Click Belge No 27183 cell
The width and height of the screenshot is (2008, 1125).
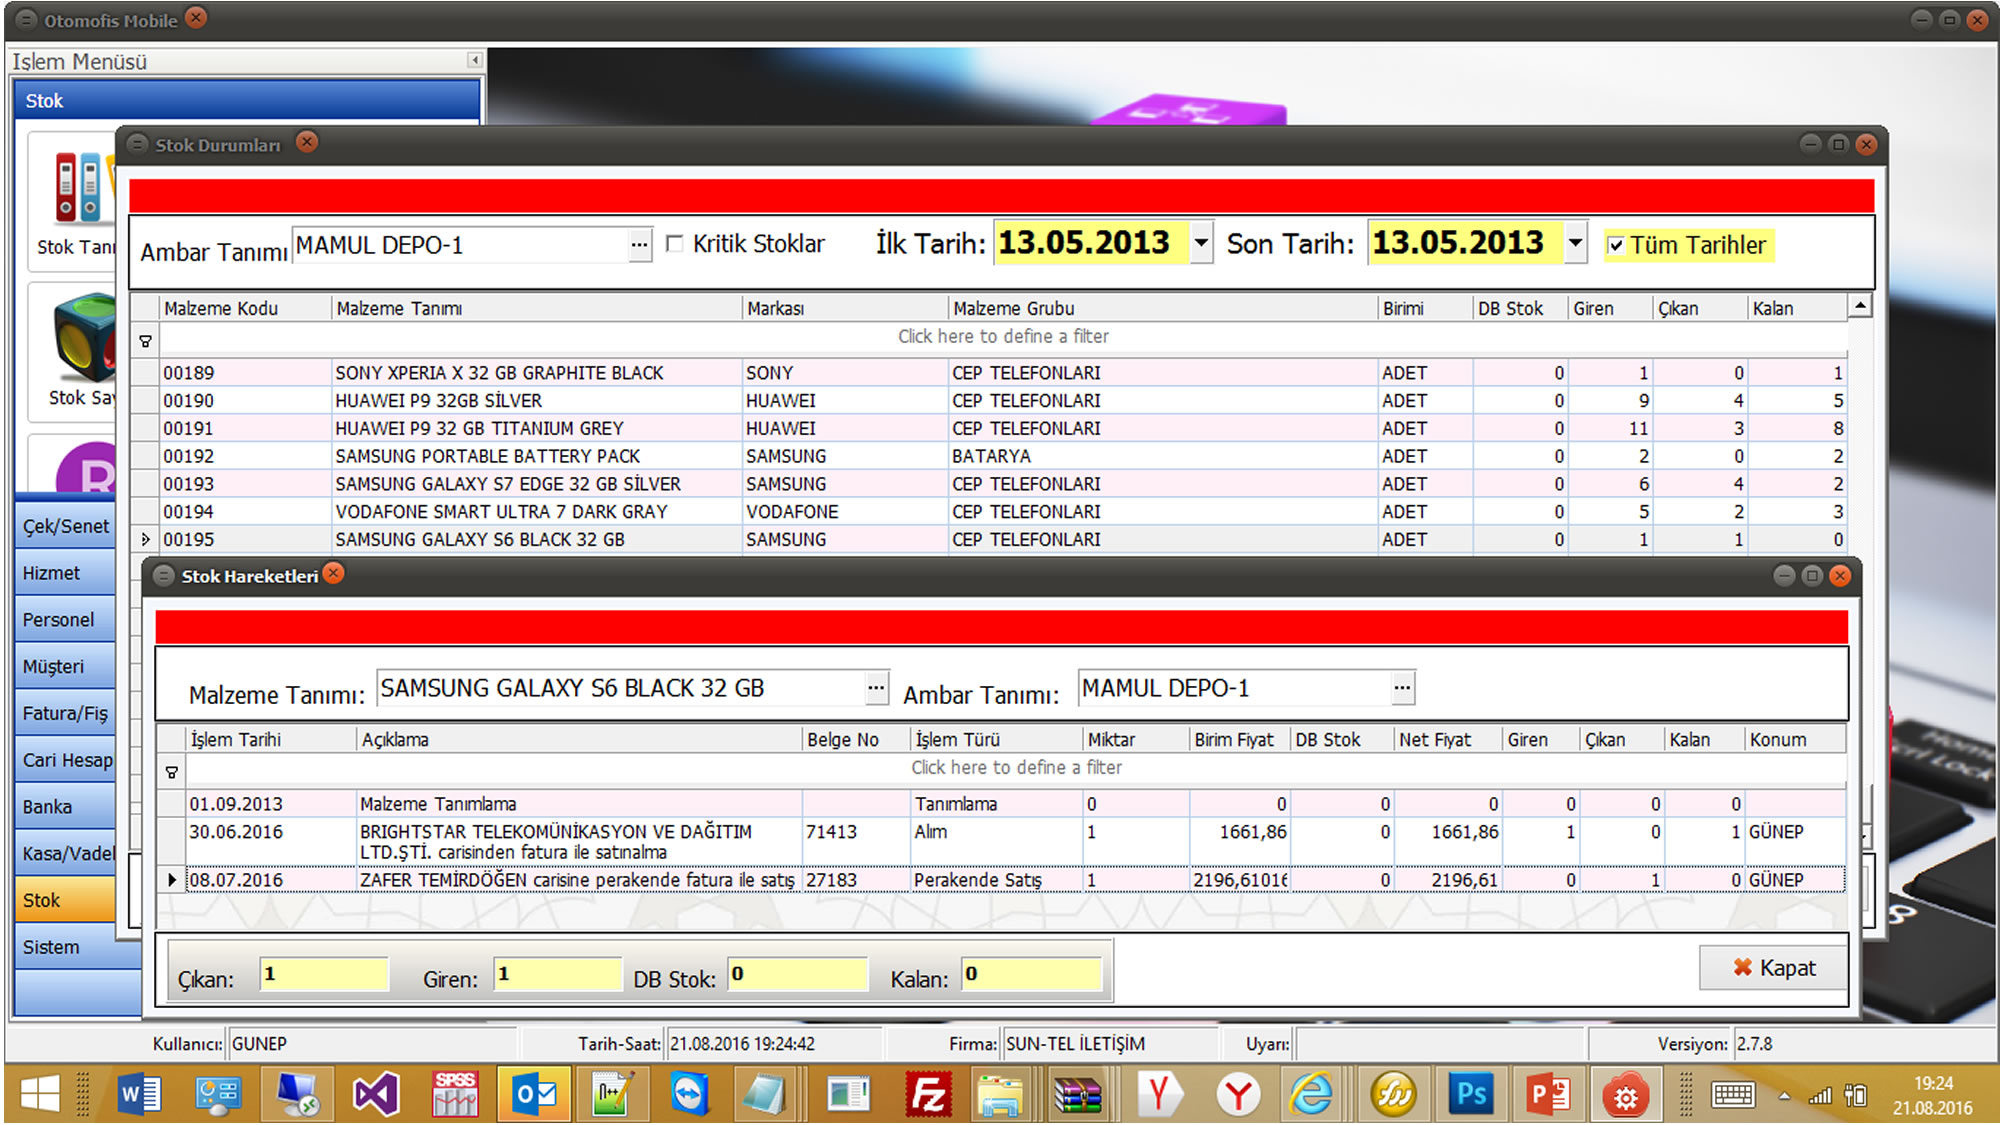[x=856, y=881]
